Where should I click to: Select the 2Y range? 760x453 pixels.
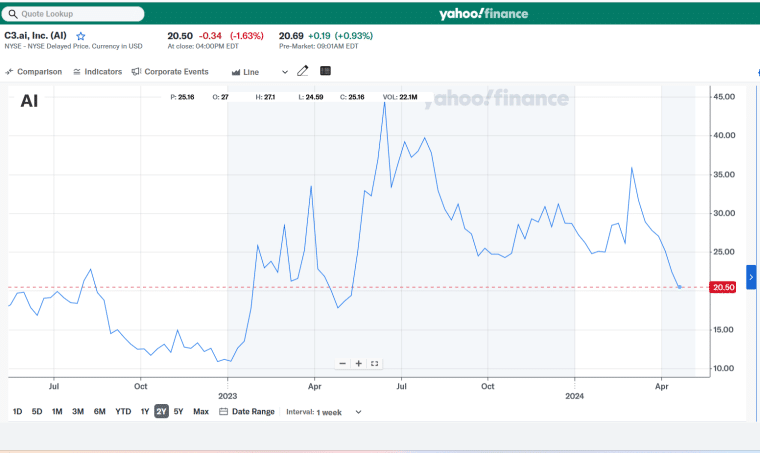coord(161,411)
